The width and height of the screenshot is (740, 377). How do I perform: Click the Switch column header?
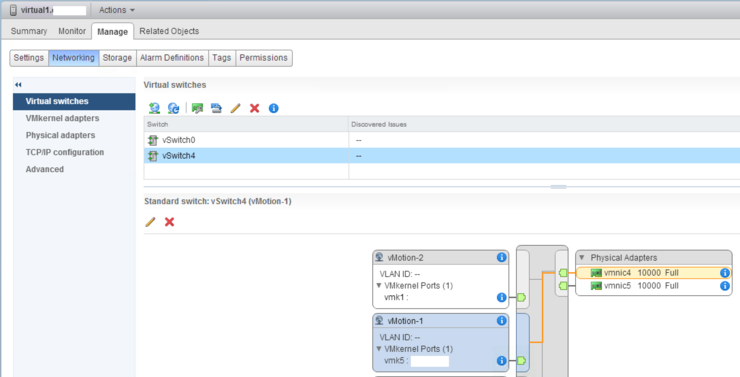[246, 124]
